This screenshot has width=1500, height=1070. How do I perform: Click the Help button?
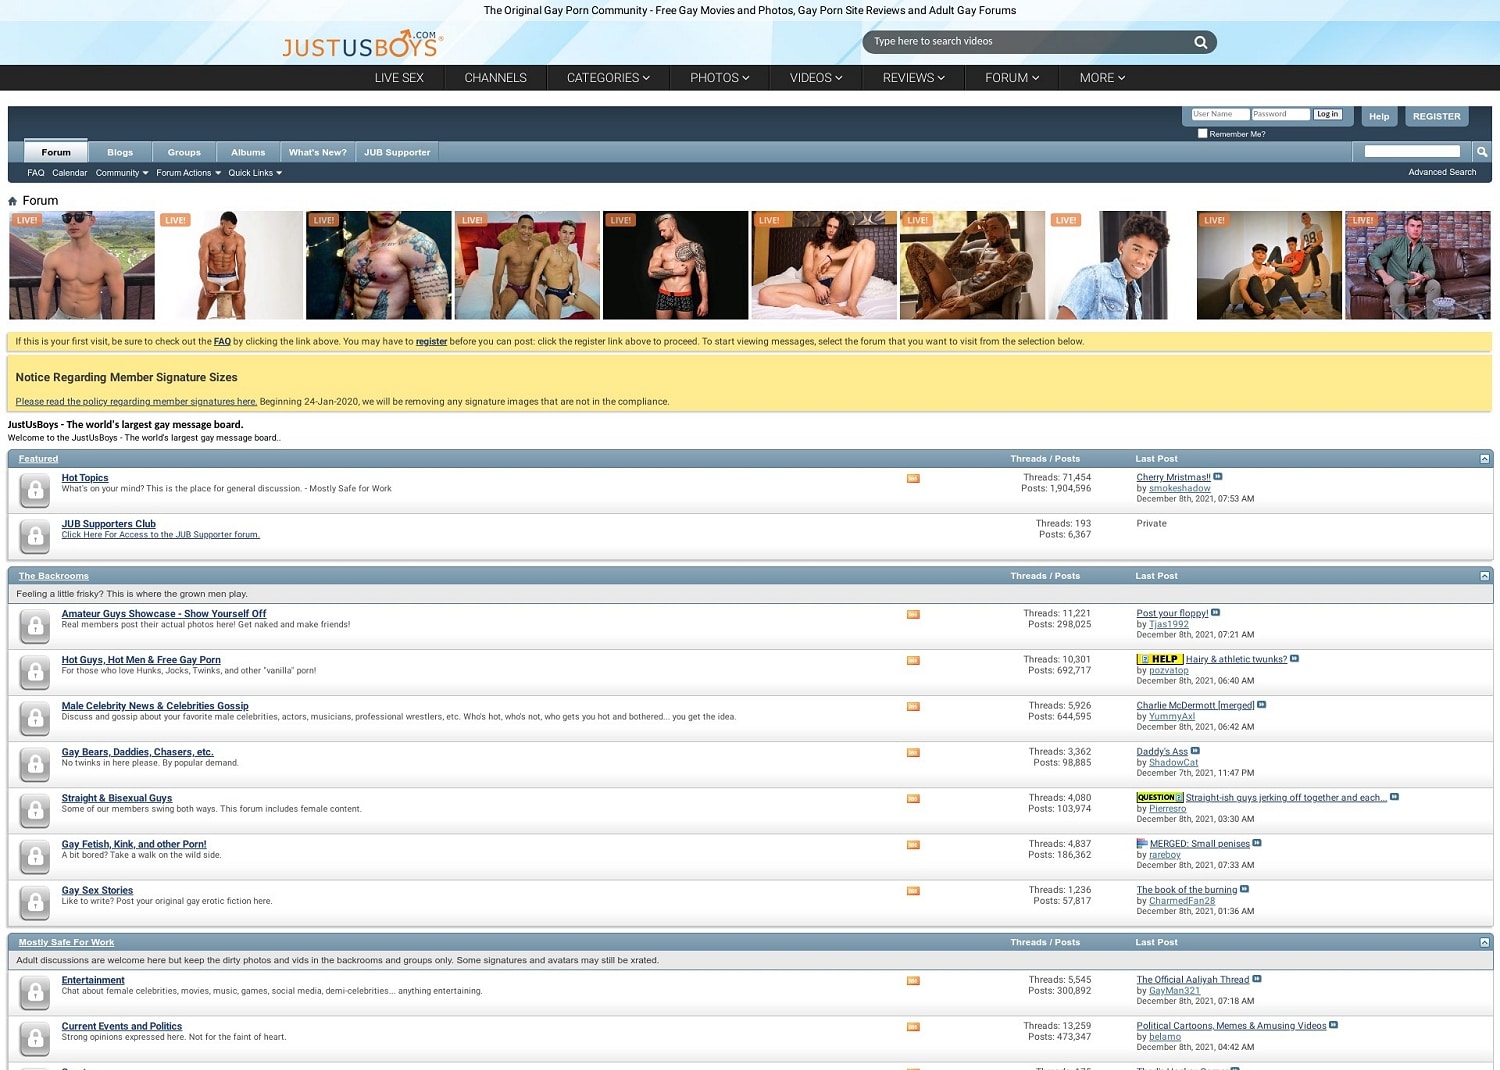click(1379, 116)
